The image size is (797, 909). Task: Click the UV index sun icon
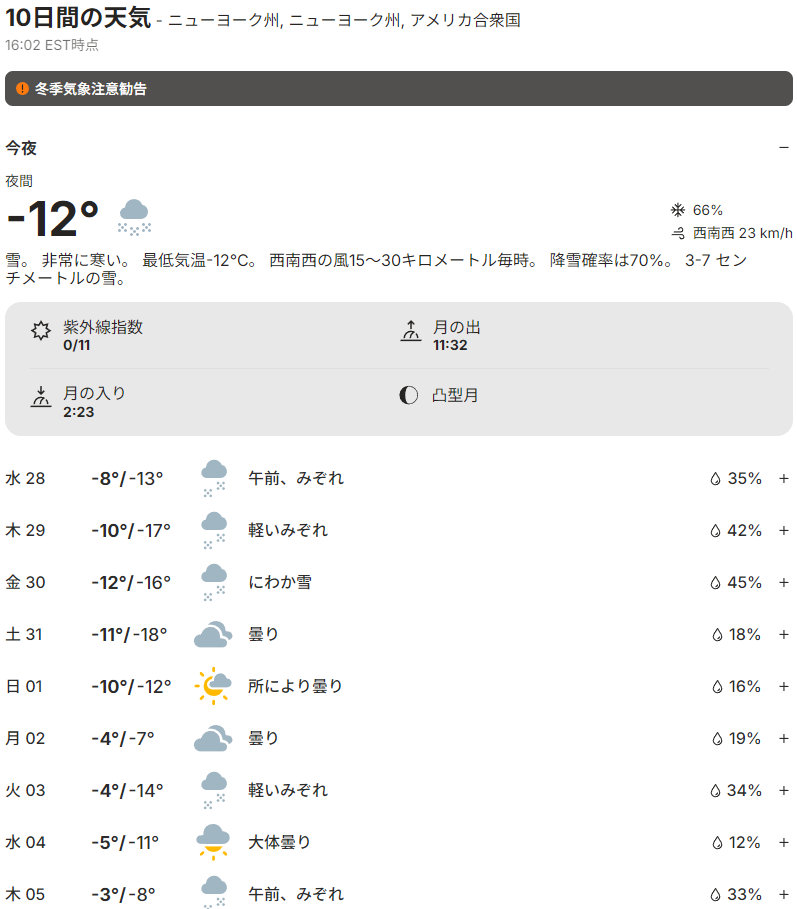coord(41,332)
